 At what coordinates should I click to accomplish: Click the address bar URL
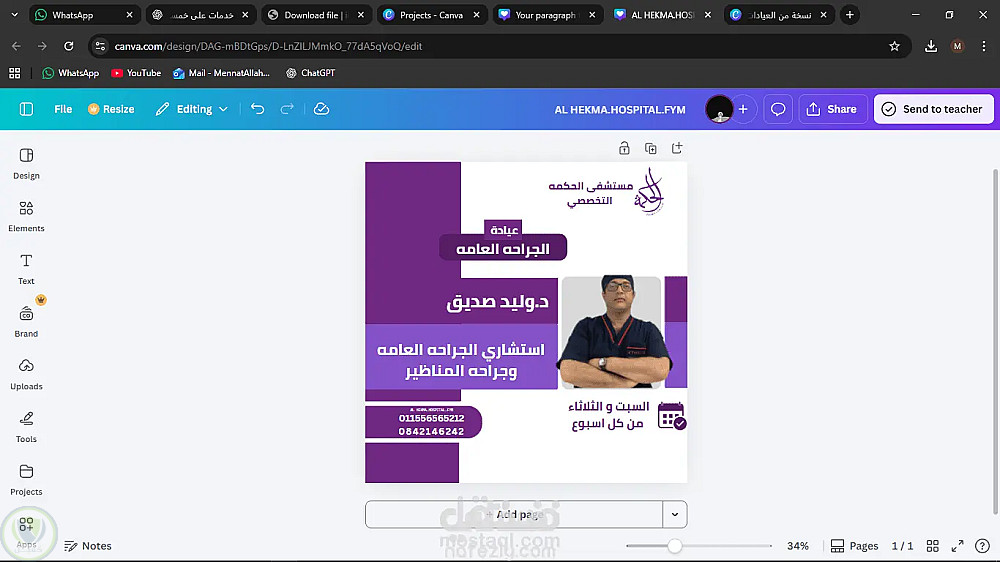point(268,46)
